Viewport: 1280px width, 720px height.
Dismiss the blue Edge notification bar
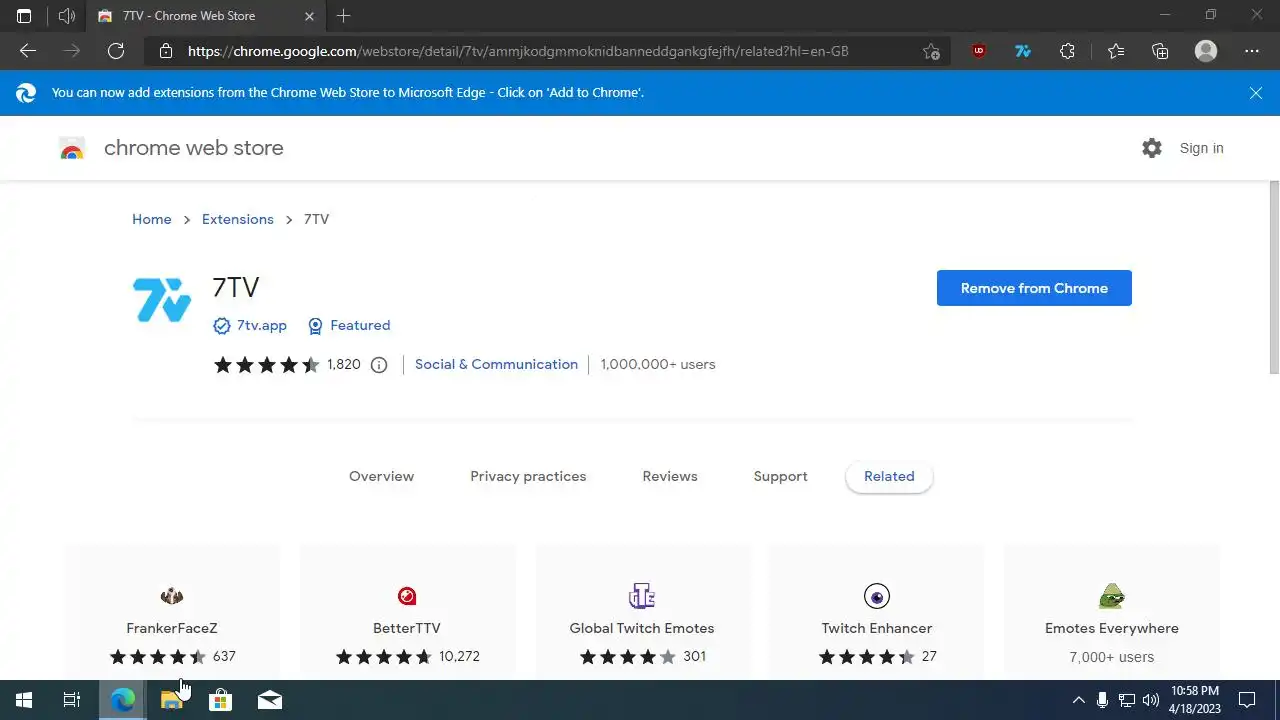1256,93
